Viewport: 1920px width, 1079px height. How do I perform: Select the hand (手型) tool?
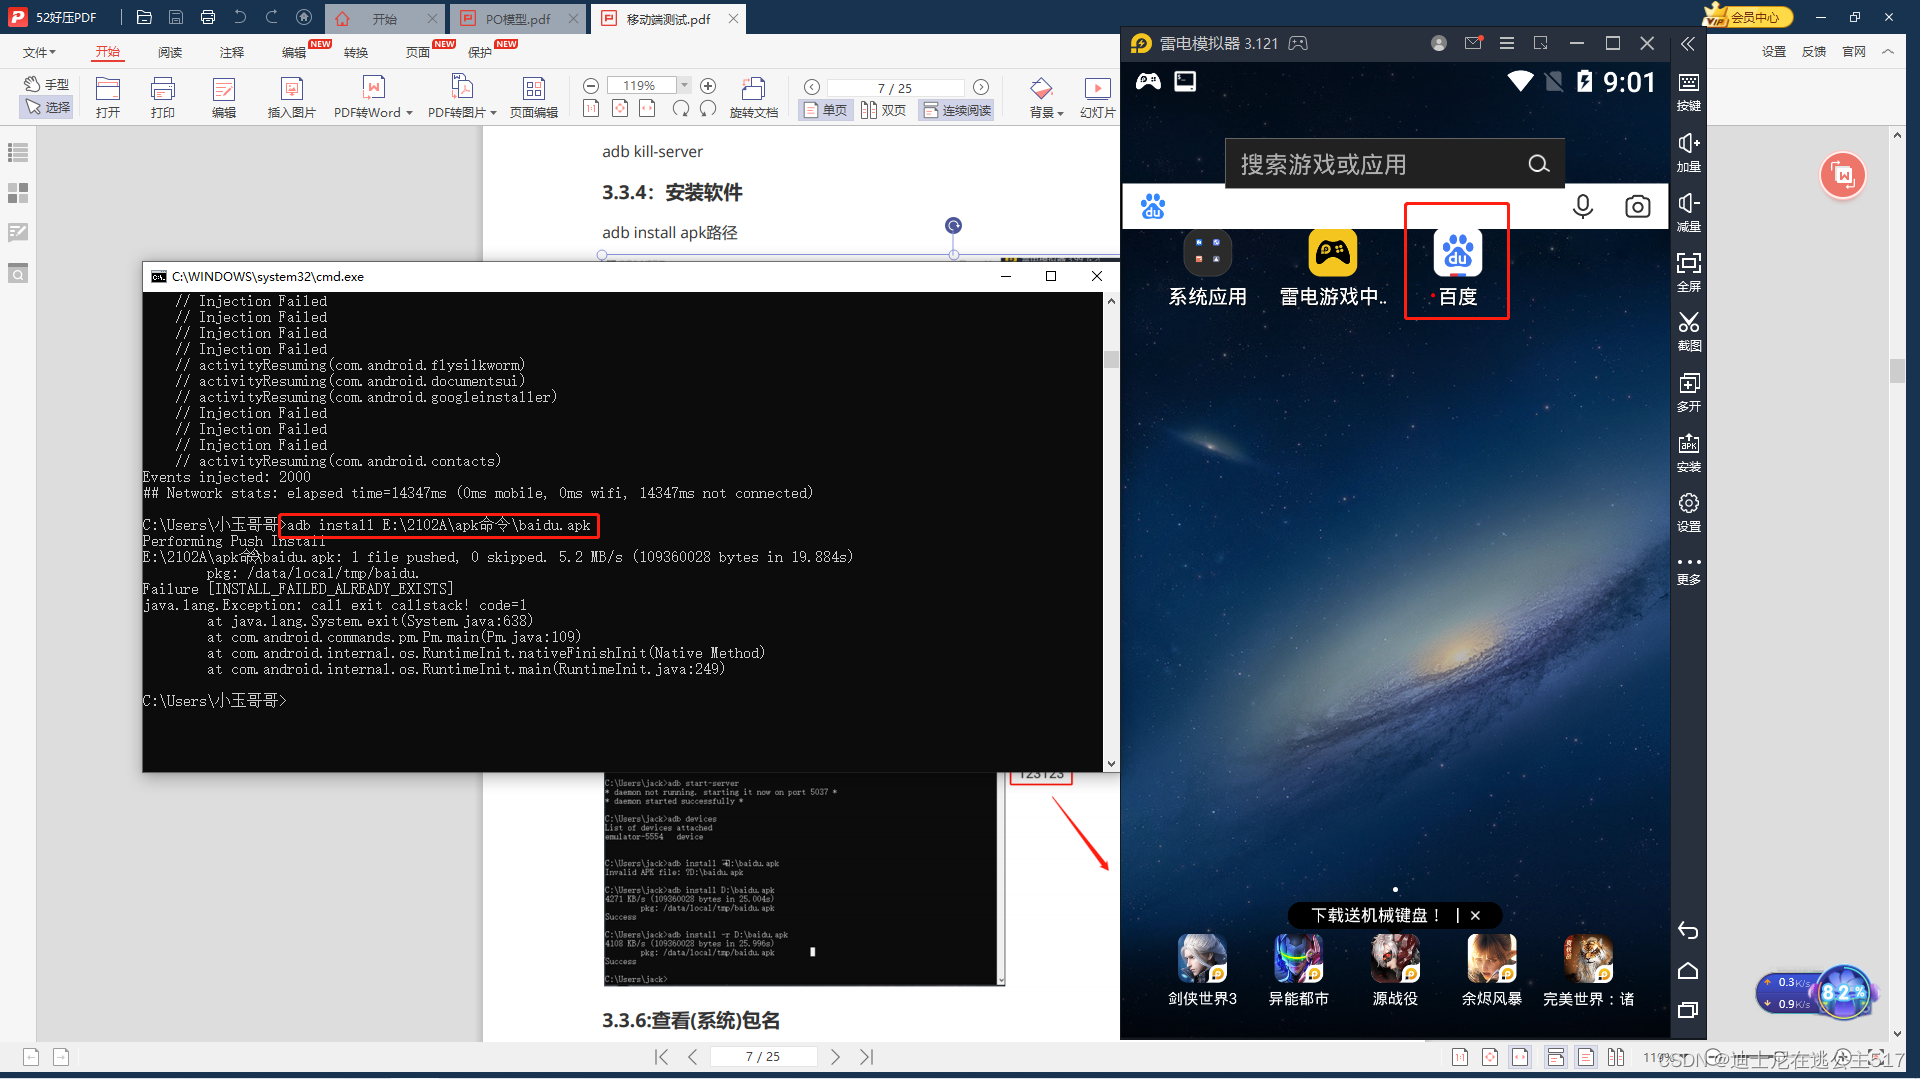point(47,84)
